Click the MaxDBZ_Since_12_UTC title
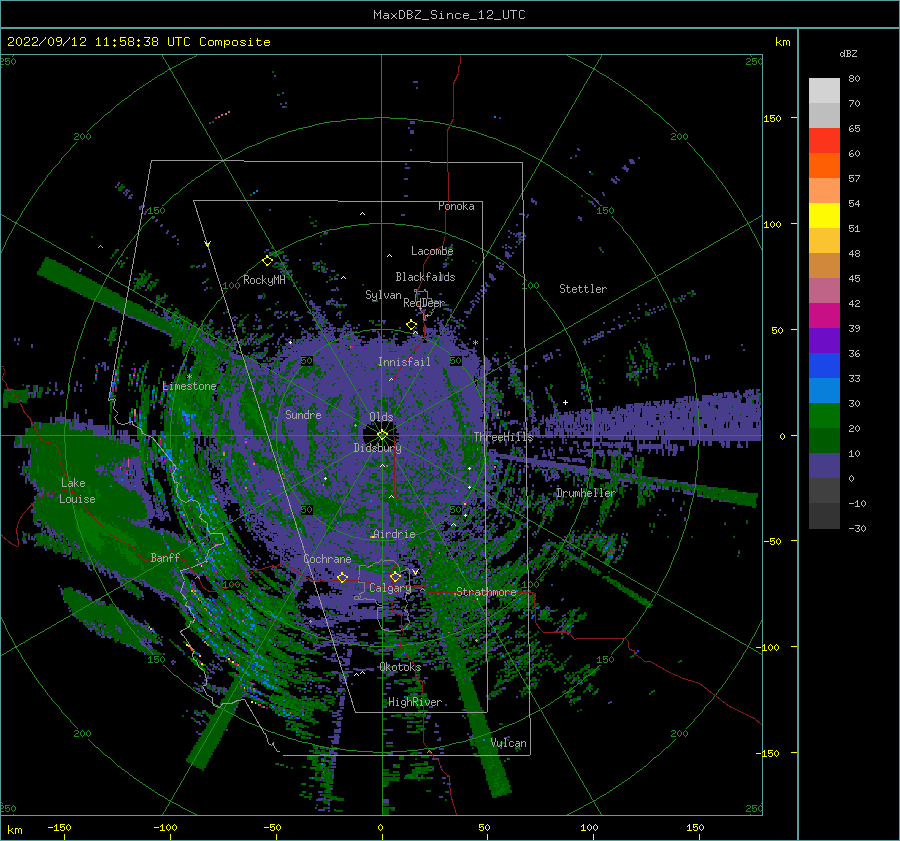The height and width of the screenshot is (841, 900). pyautogui.click(x=449, y=15)
